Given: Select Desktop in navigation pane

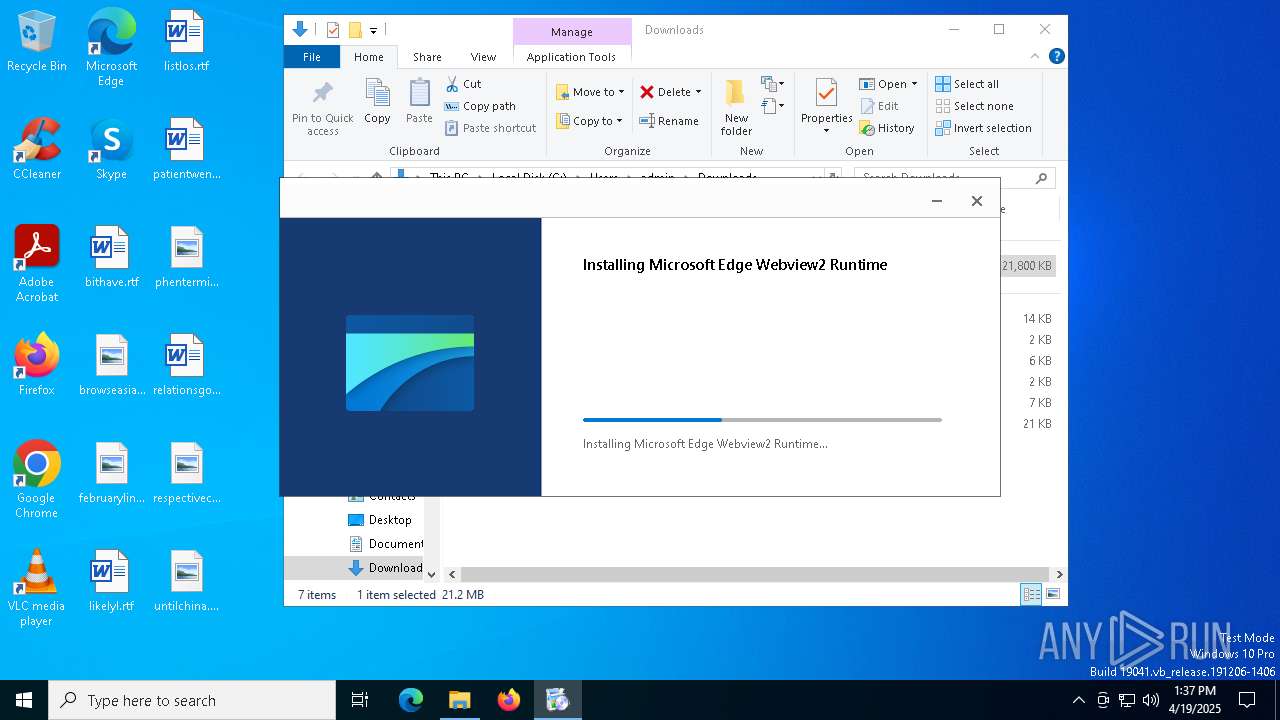Looking at the screenshot, I should click(x=380, y=520).
